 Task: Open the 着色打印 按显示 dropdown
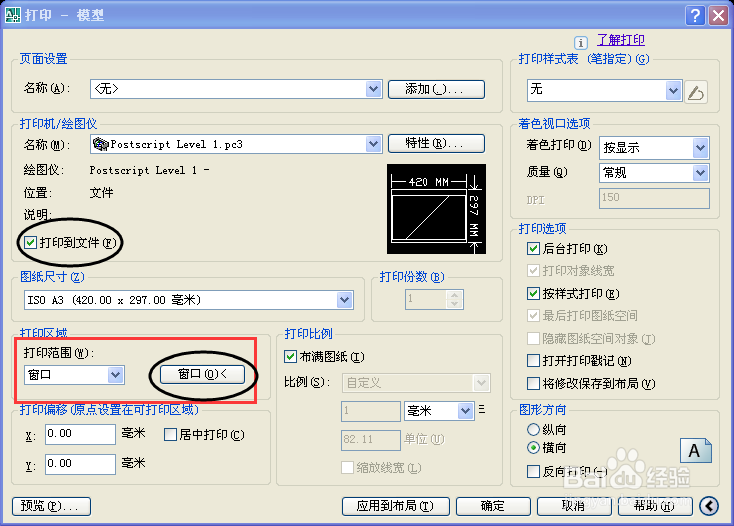(x=700, y=148)
